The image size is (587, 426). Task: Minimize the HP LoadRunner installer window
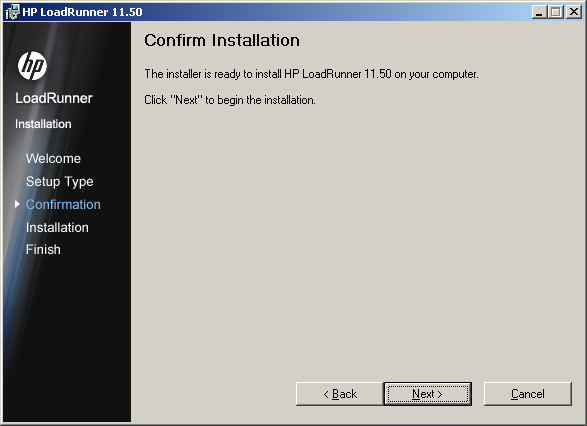539,12
